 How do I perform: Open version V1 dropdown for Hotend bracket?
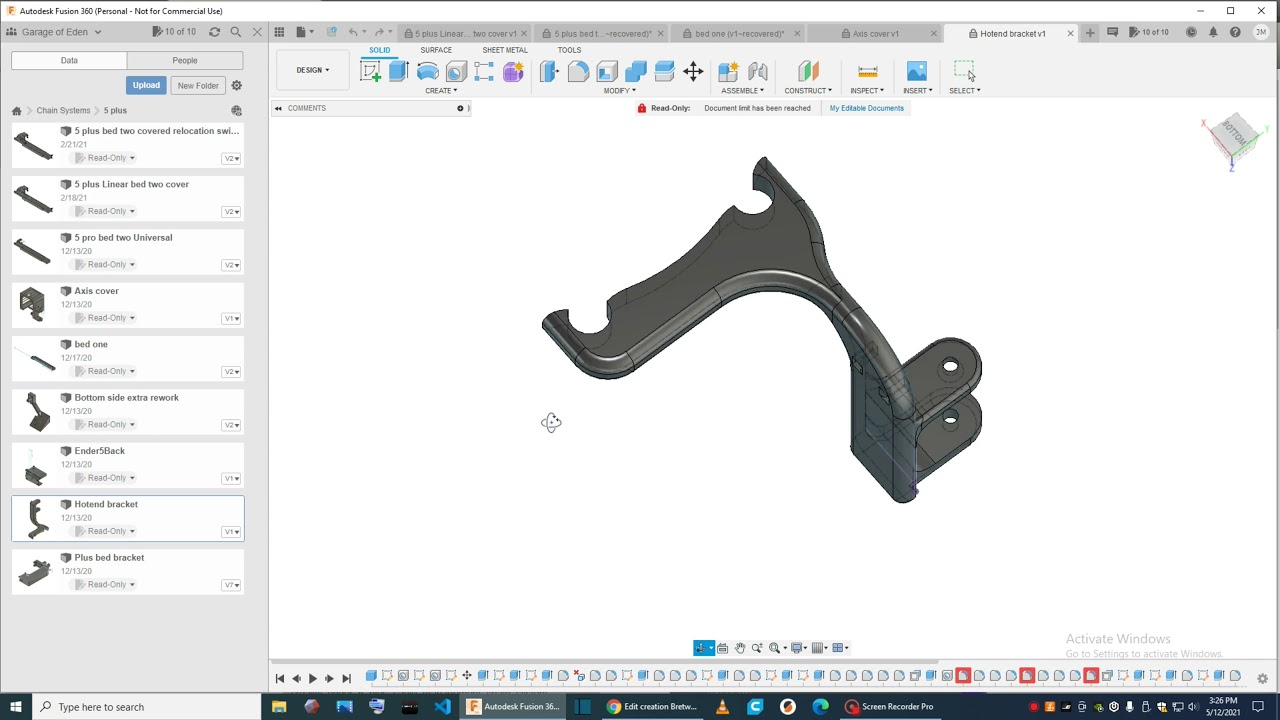tap(231, 532)
